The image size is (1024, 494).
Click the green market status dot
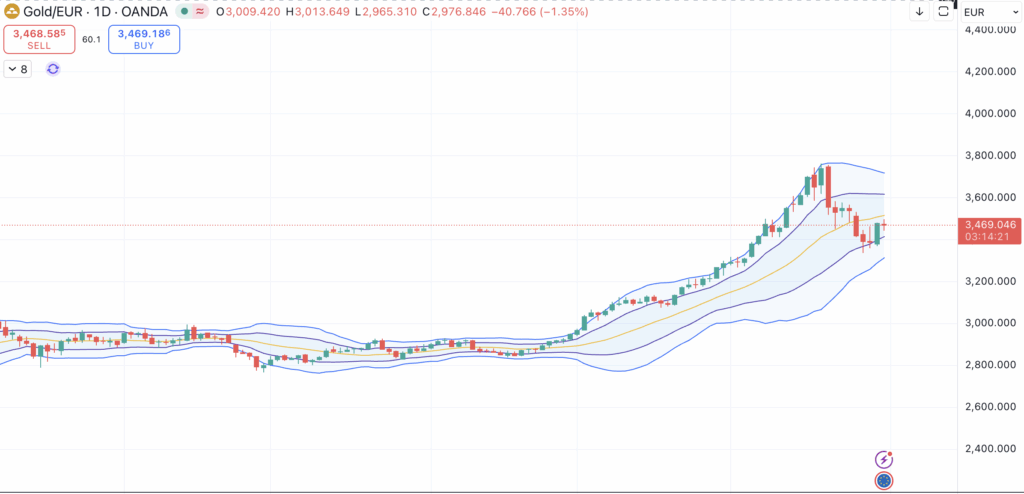[184, 12]
